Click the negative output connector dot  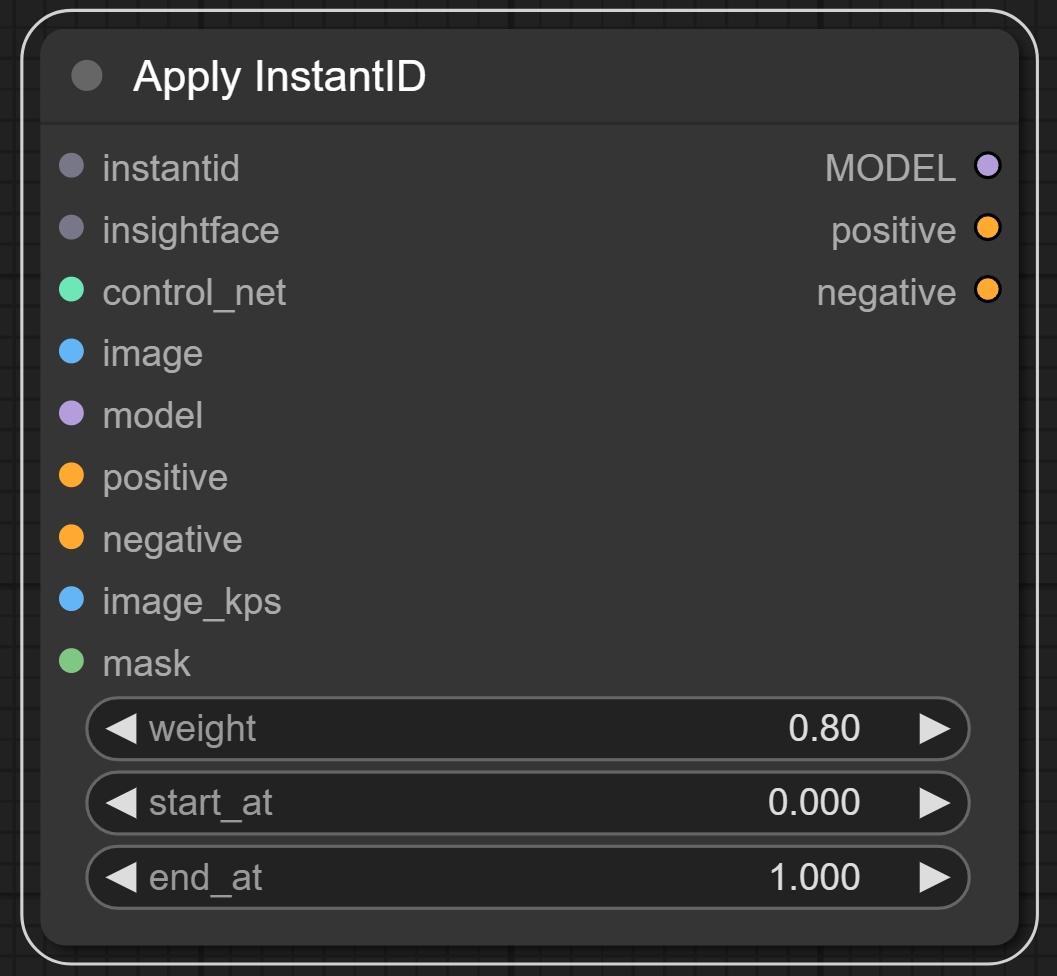[x=987, y=290]
